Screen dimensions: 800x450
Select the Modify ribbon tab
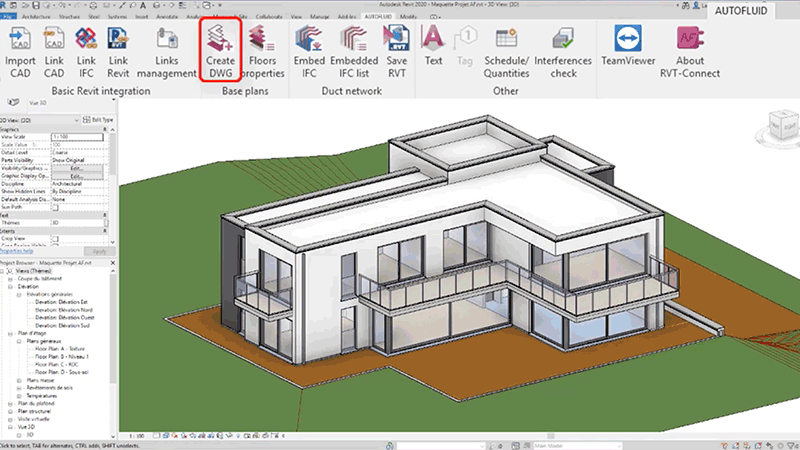click(x=408, y=17)
